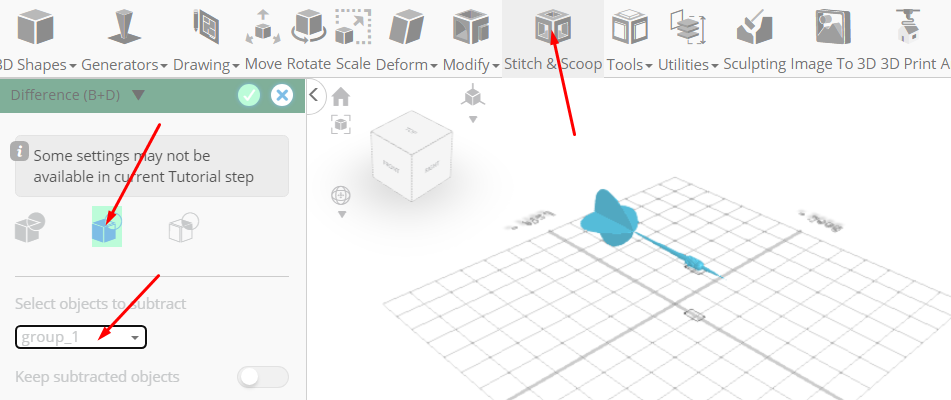This screenshot has width=951, height=400.
Task: Open Drawing menu label
Action: tap(206, 64)
